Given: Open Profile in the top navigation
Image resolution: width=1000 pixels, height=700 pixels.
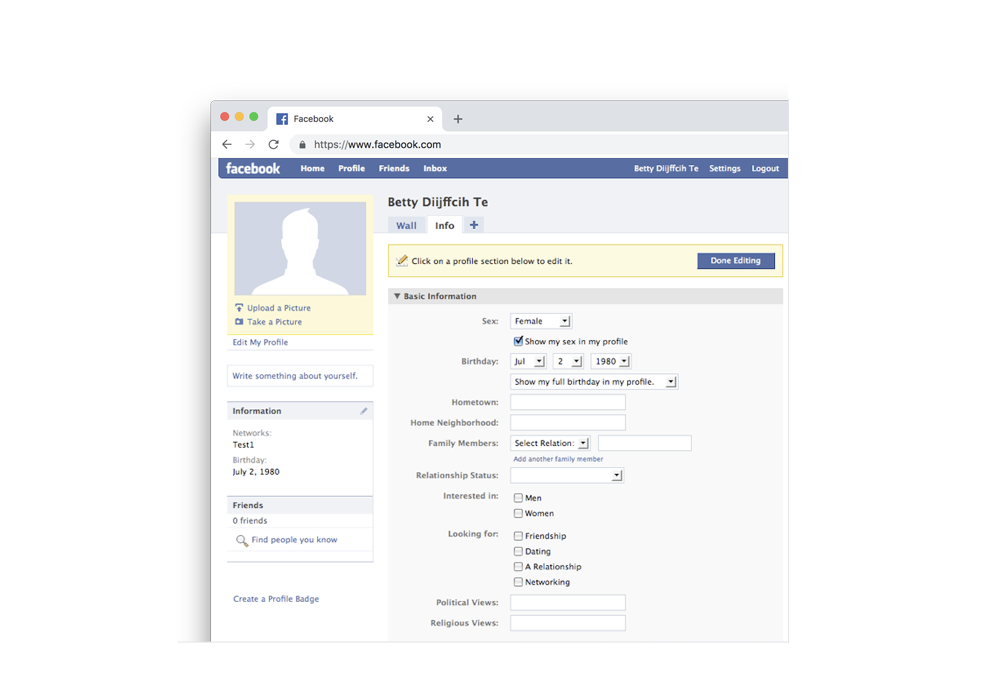Looking at the screenshot, I should pos(351,168).
